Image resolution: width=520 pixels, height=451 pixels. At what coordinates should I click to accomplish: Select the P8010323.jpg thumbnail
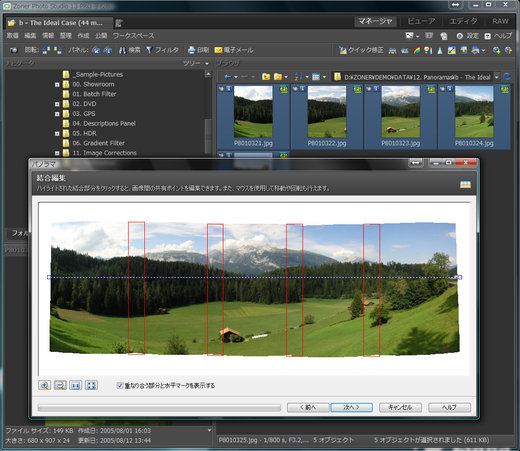pos(400,116)
